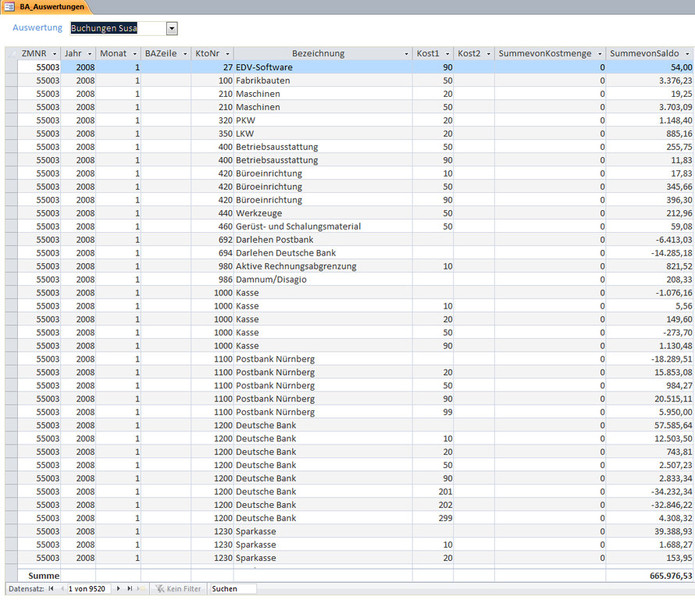Click the Kein Filter button
The height and width of the screenshot is (600, 695).
coord(179,588)
